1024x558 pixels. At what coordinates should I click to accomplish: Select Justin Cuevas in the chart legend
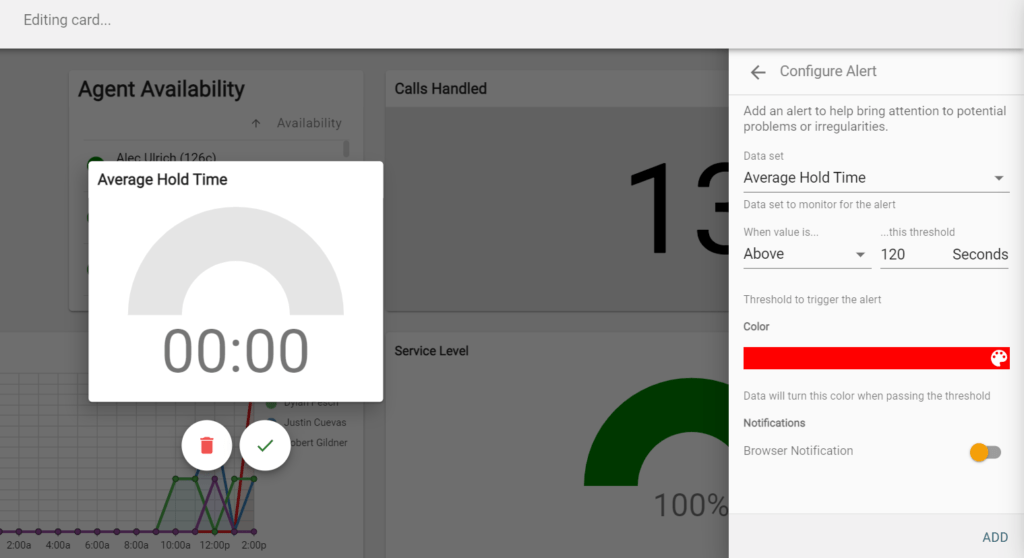tap(316, 422)
